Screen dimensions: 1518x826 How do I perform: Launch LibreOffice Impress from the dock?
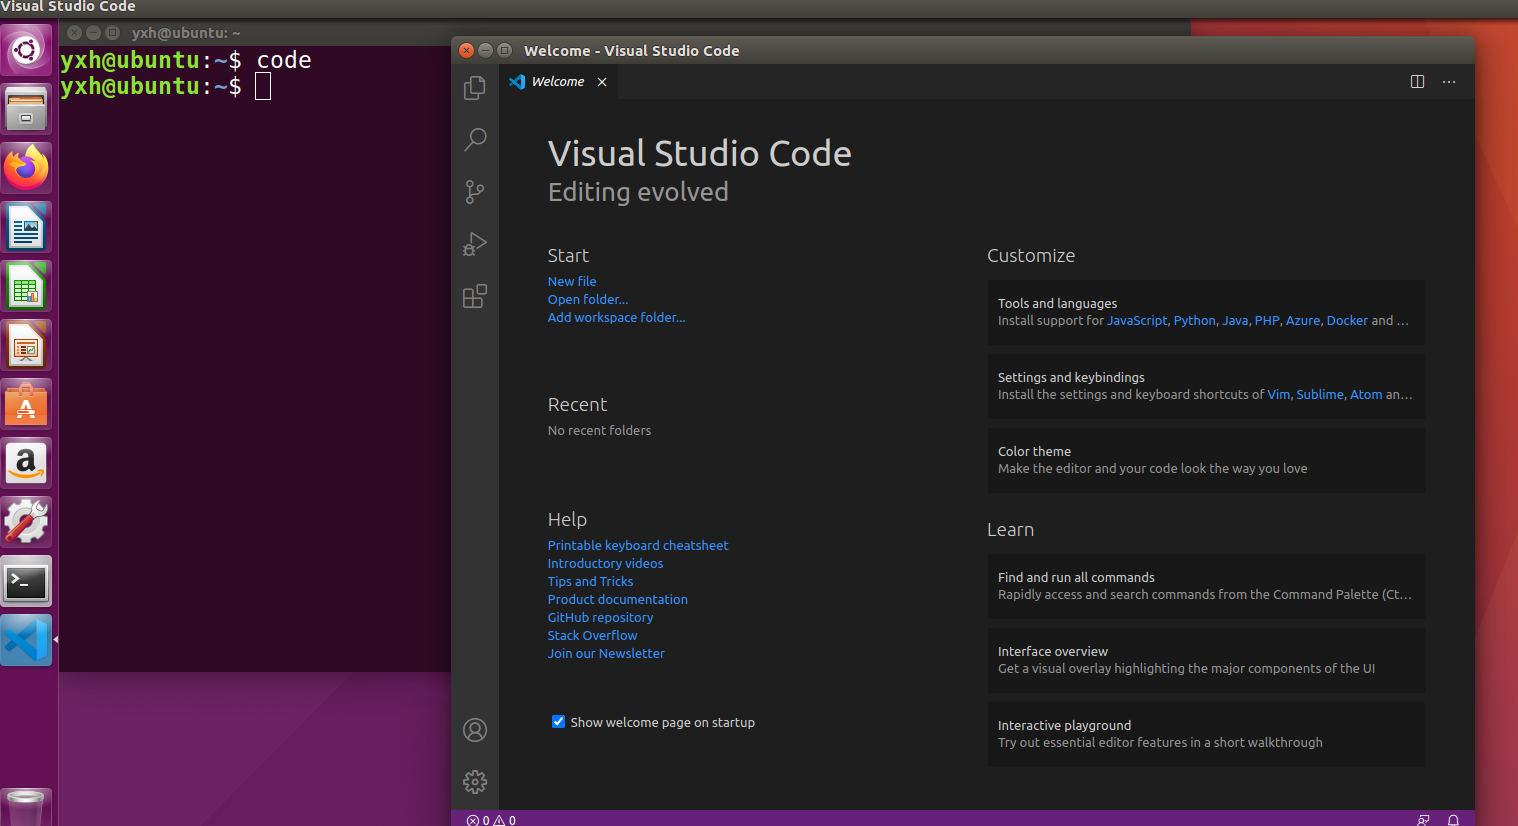click(x=26, y=345)
